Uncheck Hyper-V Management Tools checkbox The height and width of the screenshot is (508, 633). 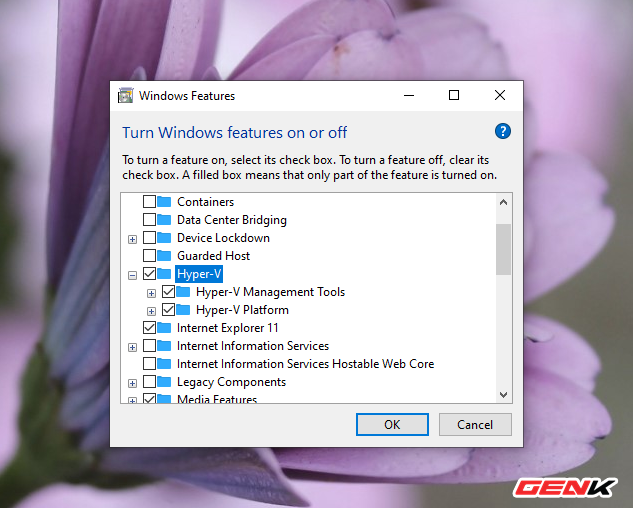(168, 292)
